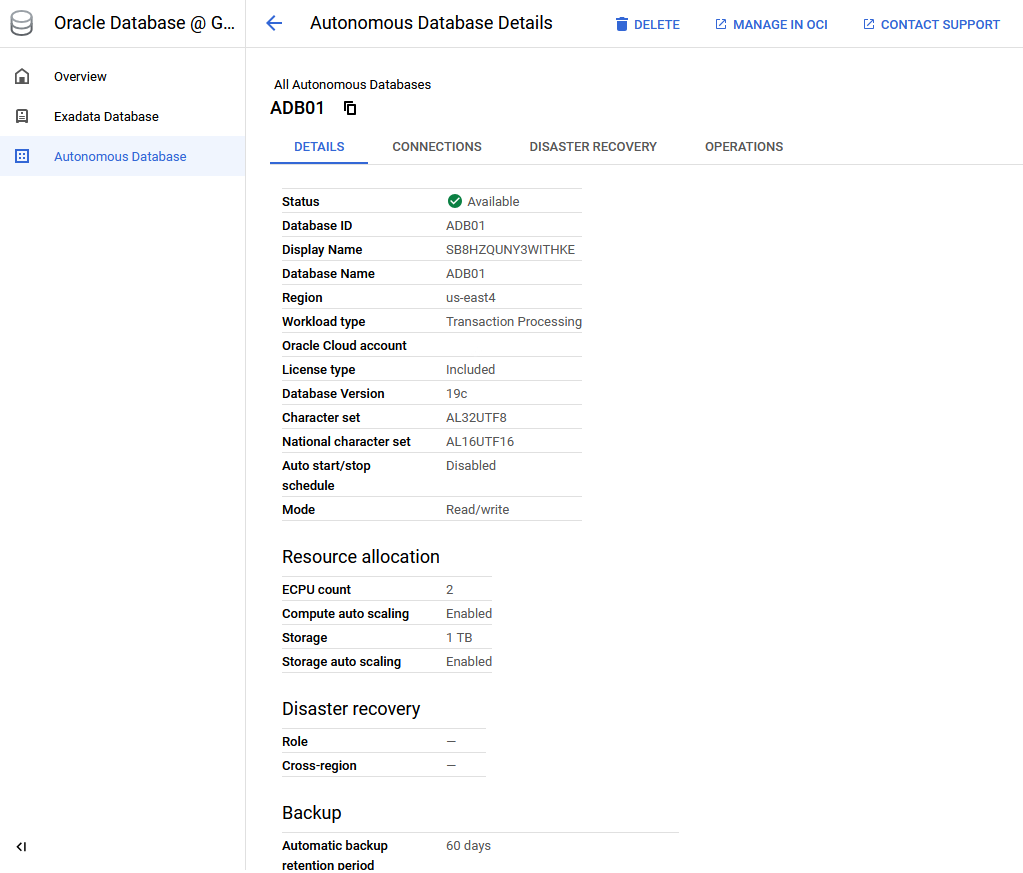Click the Oracle Database stack logo icon
This screenshot has height=873, width=1023.
pos(22,23)
